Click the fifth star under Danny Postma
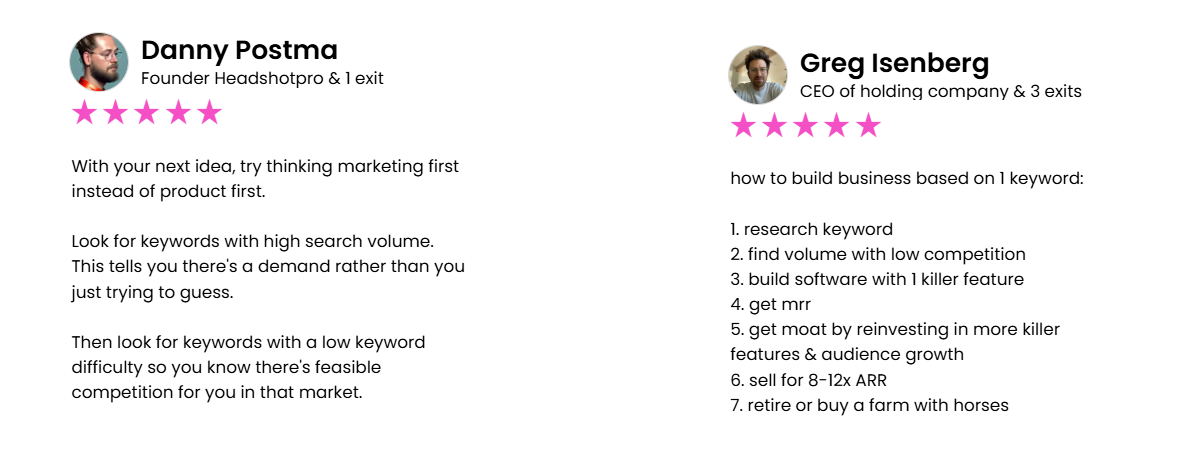The image size is (1179, 462). point(209,113)
